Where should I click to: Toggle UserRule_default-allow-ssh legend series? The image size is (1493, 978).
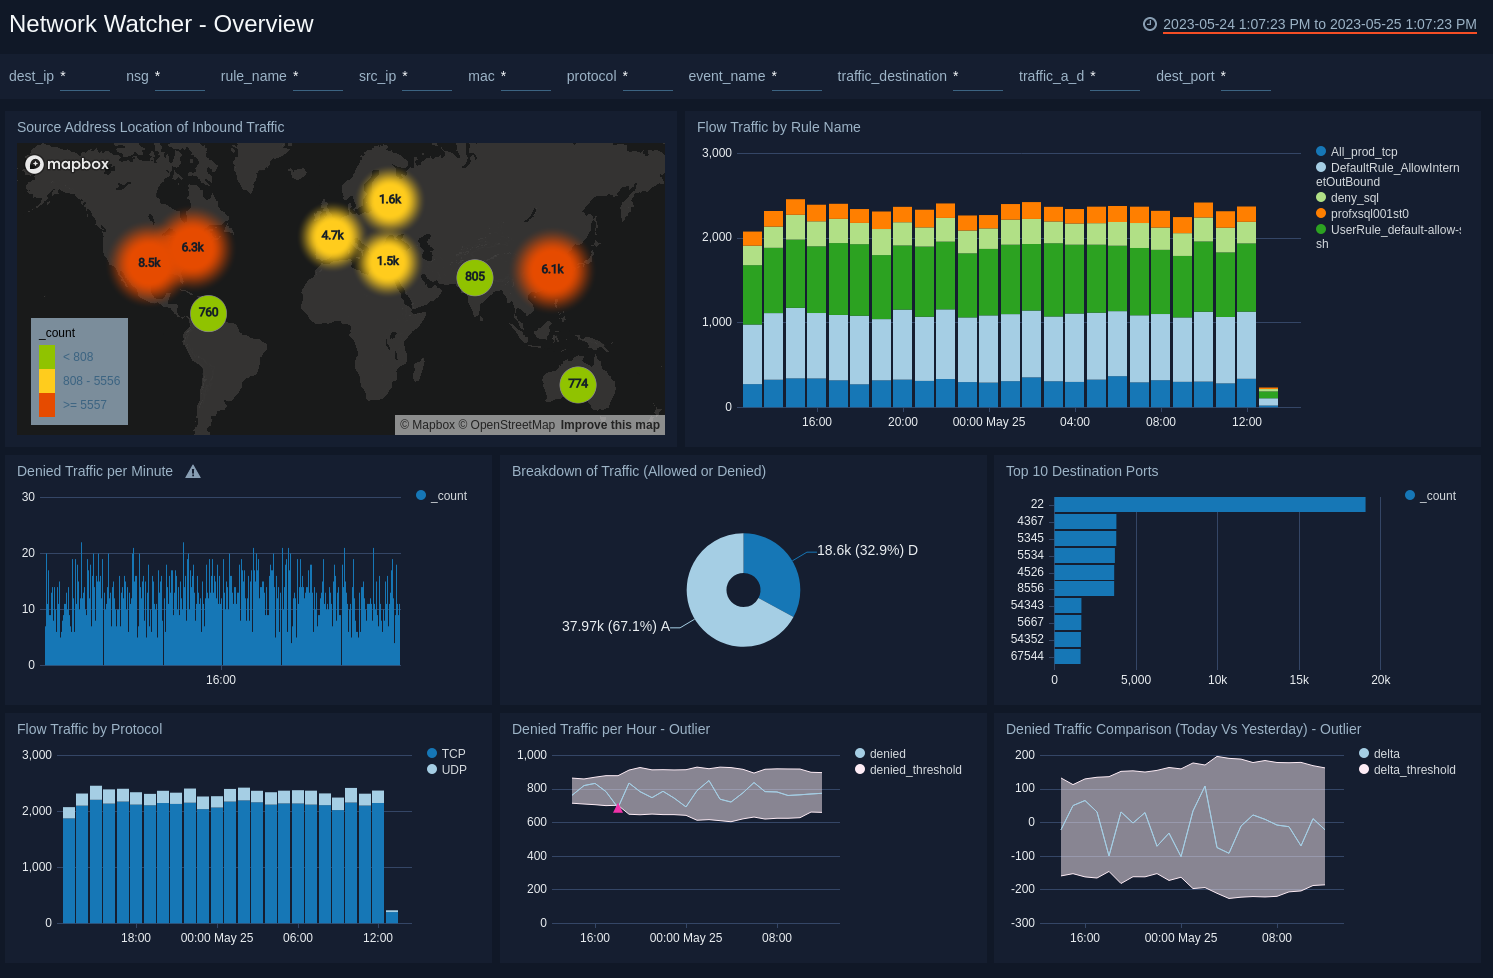click(1388, 237)
